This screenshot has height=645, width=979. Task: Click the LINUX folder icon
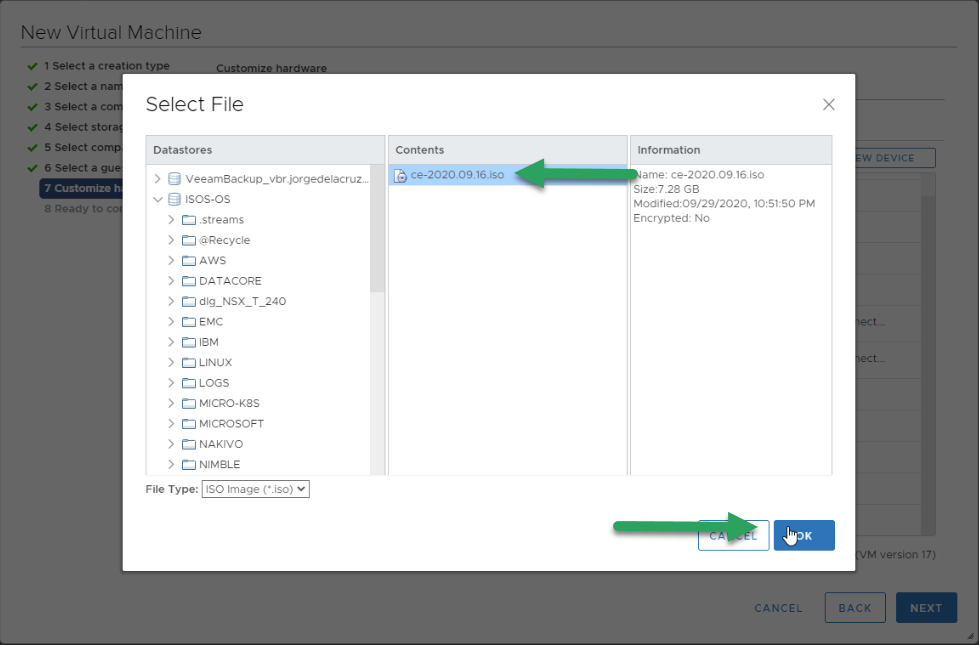(x=189, y=363)
